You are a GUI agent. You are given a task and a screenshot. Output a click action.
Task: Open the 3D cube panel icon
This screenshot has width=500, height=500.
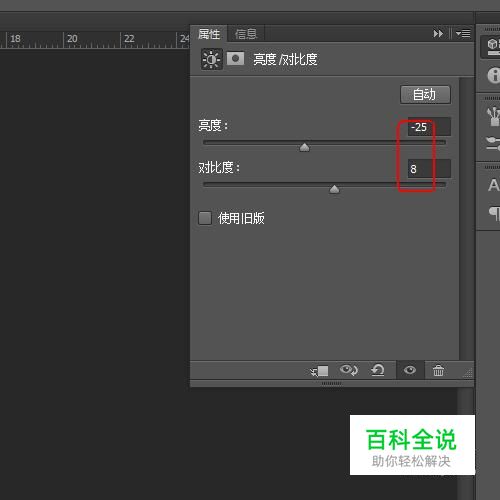[x=493, y=46]
